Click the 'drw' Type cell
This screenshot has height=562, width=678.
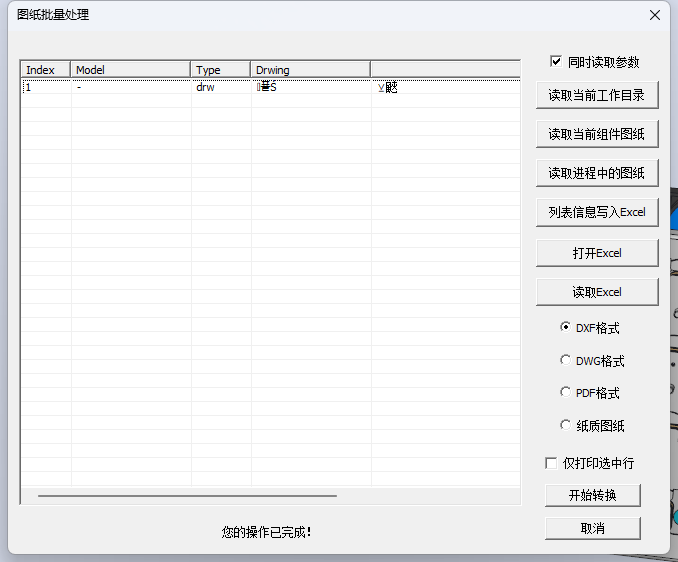[x=221, y=87]
